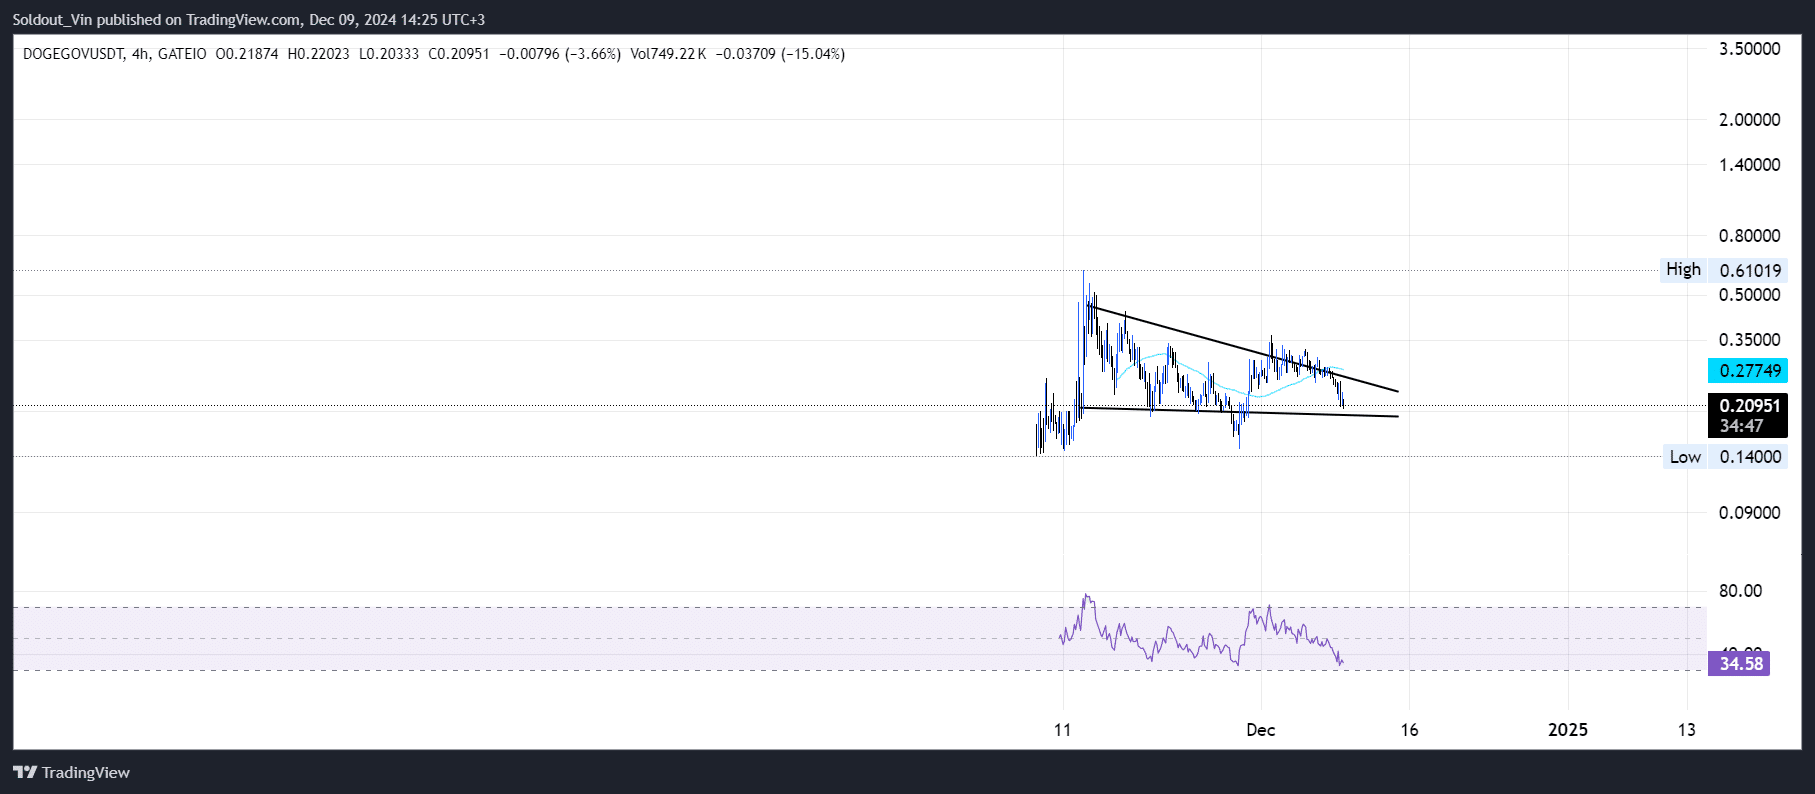
Task: Click the Dec date label on time axis
Action: pos(1261,730)
